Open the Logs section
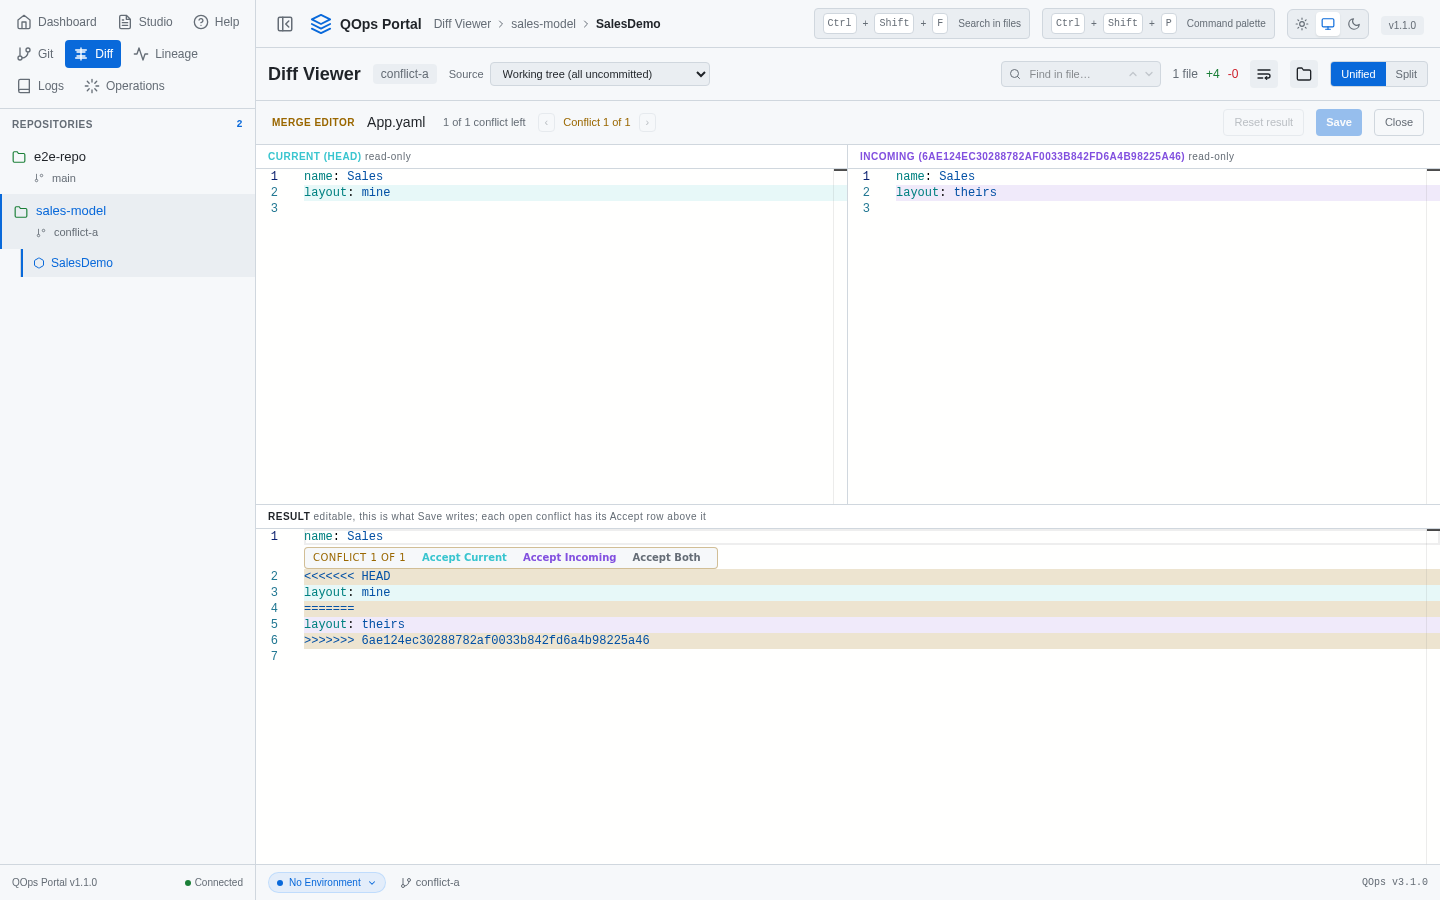The image size is (1440, 900). tap(41, 86)
